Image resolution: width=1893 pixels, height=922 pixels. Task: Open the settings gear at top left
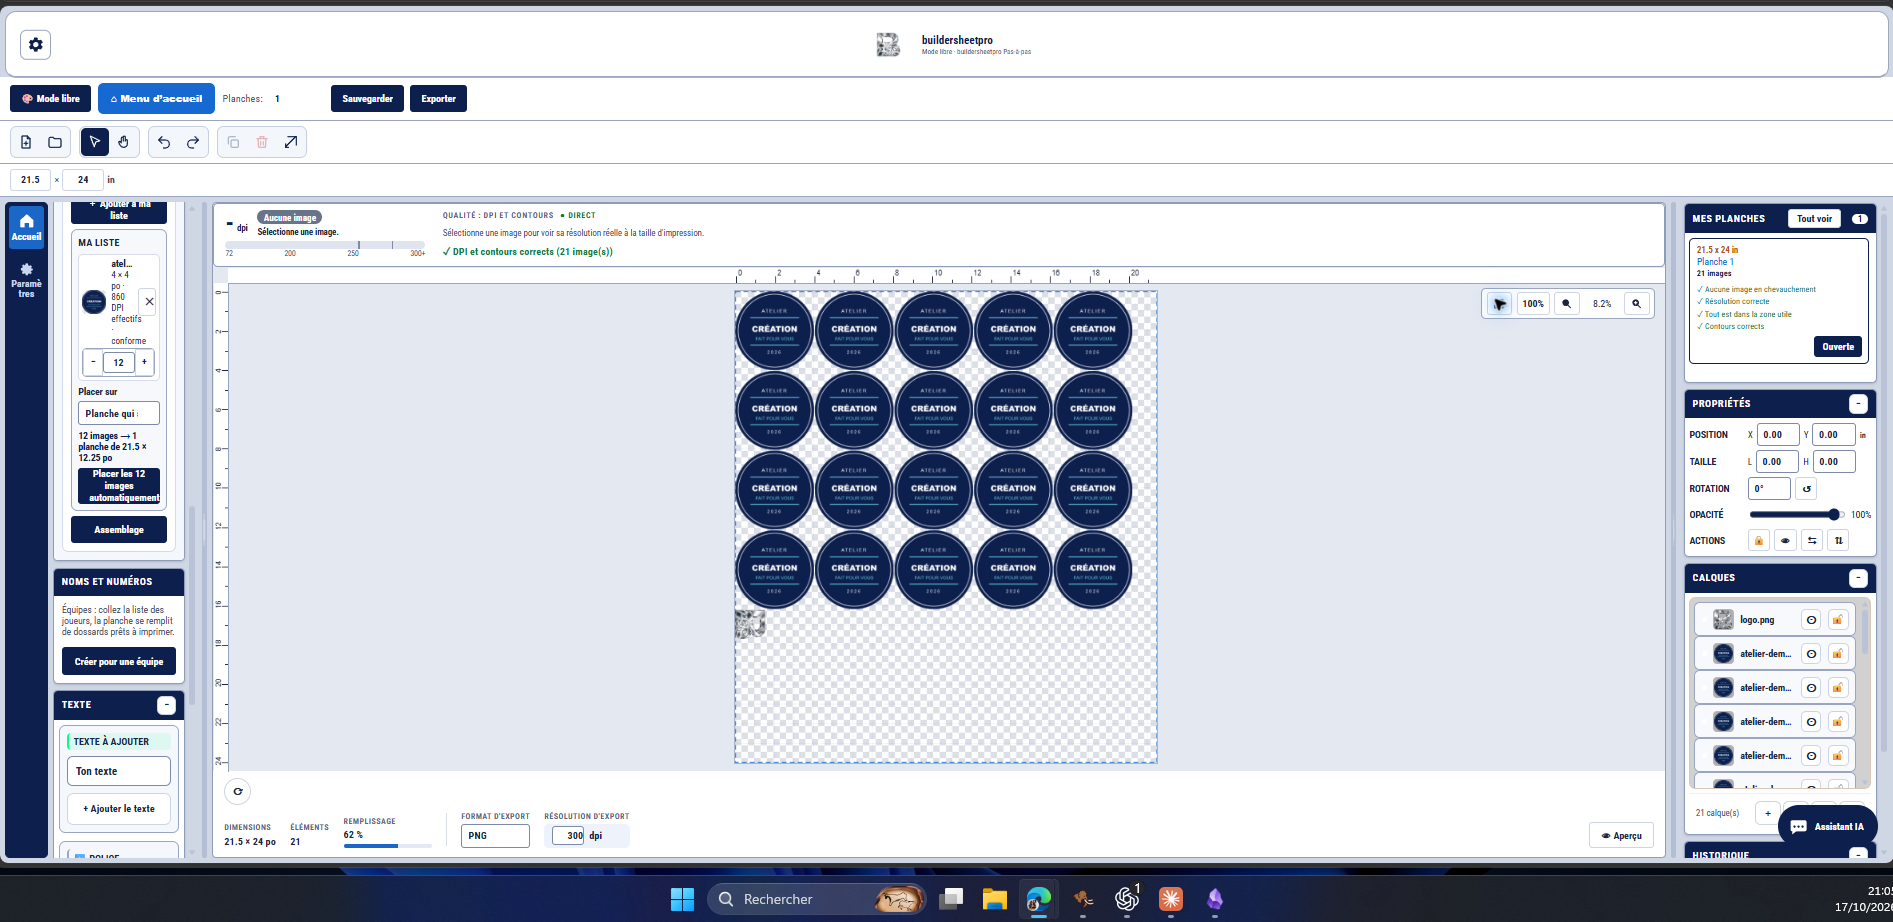click(36, 45)
